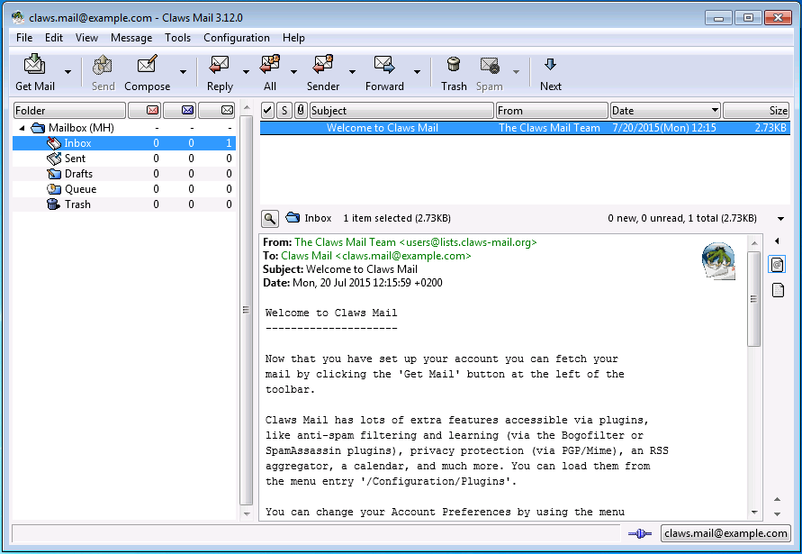Viewport: 802px width, 554px height.
Task: Toggle the mark column header checkmark
Action: [x=267, y=110]
